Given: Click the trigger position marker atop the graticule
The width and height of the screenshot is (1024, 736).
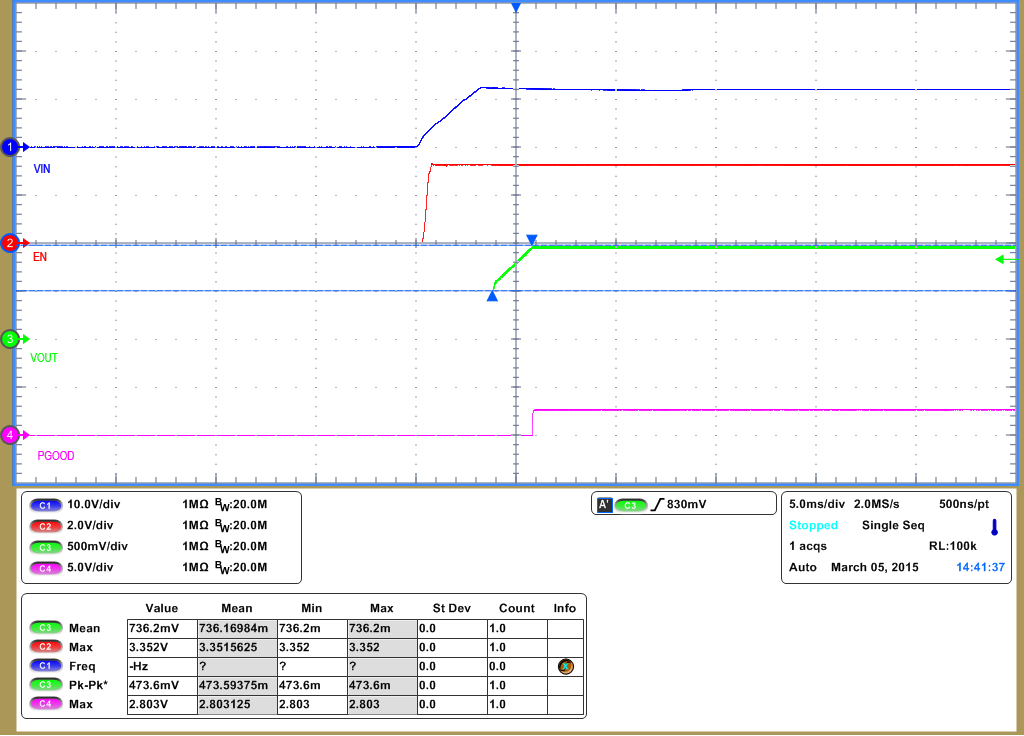Looking at the screenshot, I should 517,8.
